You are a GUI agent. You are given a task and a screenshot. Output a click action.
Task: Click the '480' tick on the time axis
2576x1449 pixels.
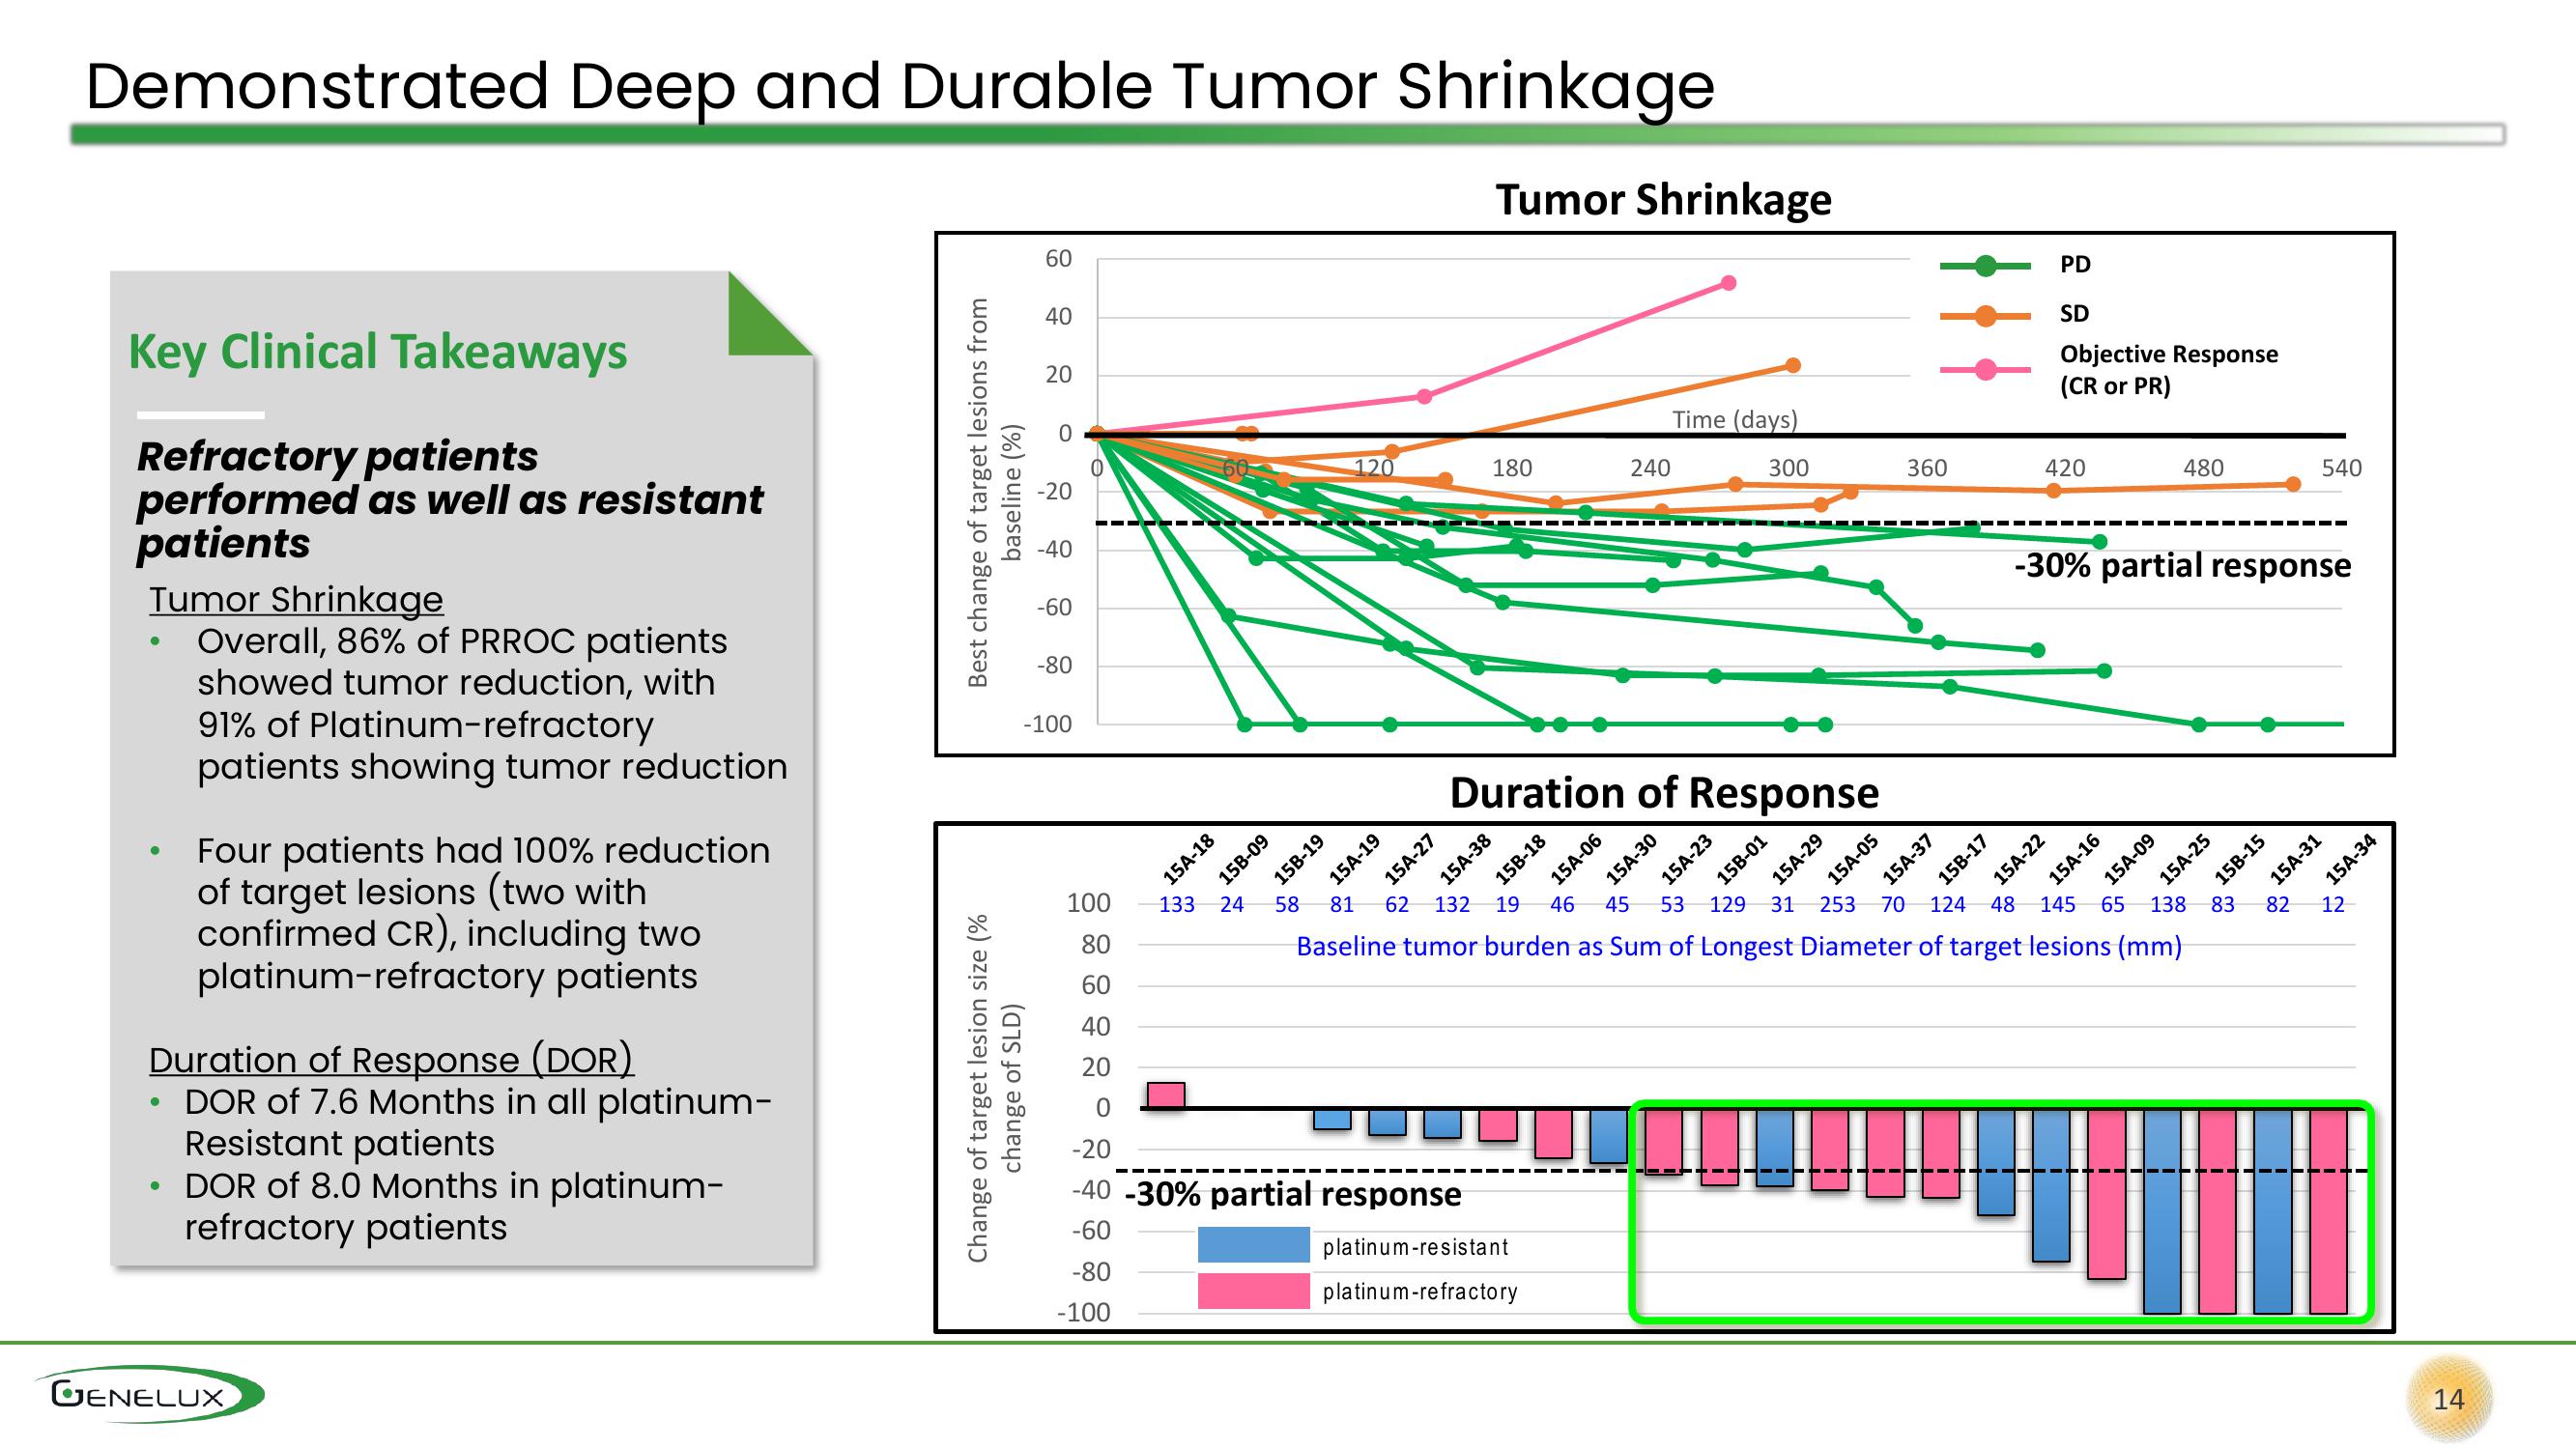[2203, 468]
